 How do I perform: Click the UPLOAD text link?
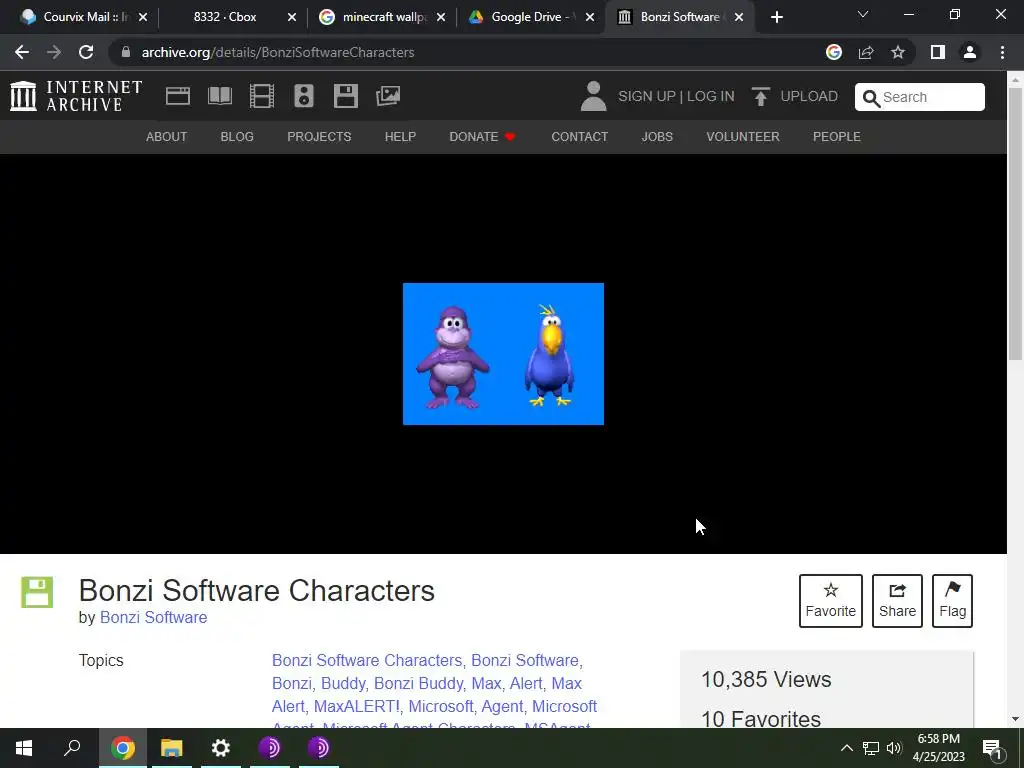point(809,97)
